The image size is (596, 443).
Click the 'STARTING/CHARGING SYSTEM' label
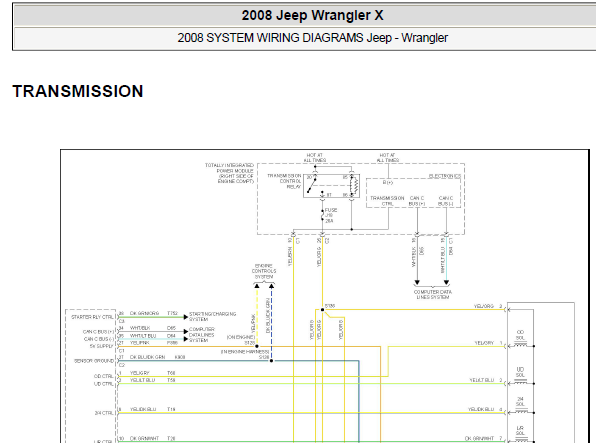pos(212,316)
